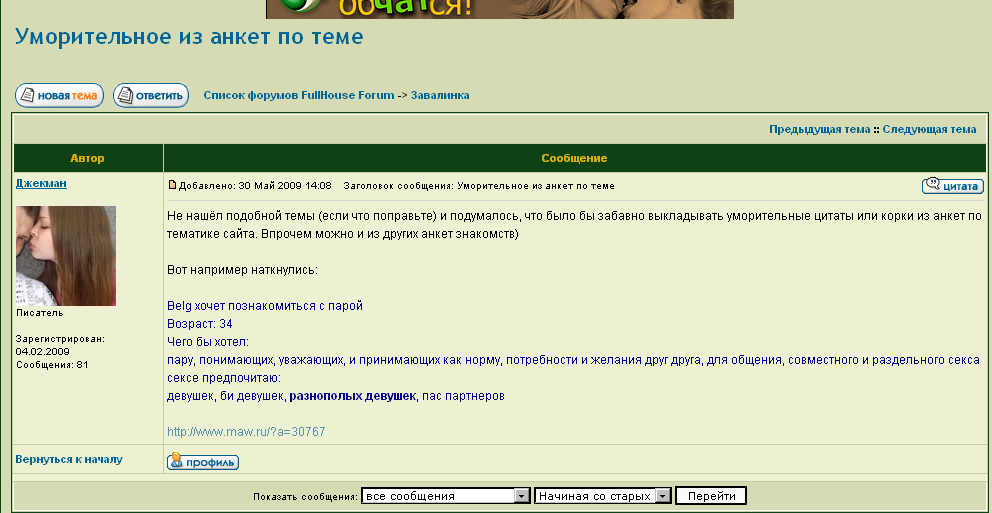Click the quote (цитата) icon button
Screen dimensions: 992x513
point(952,186)
